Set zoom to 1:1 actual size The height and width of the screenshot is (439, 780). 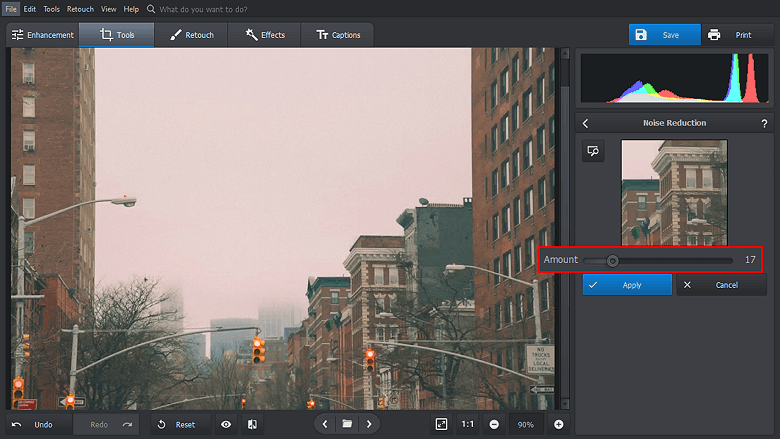468,424
